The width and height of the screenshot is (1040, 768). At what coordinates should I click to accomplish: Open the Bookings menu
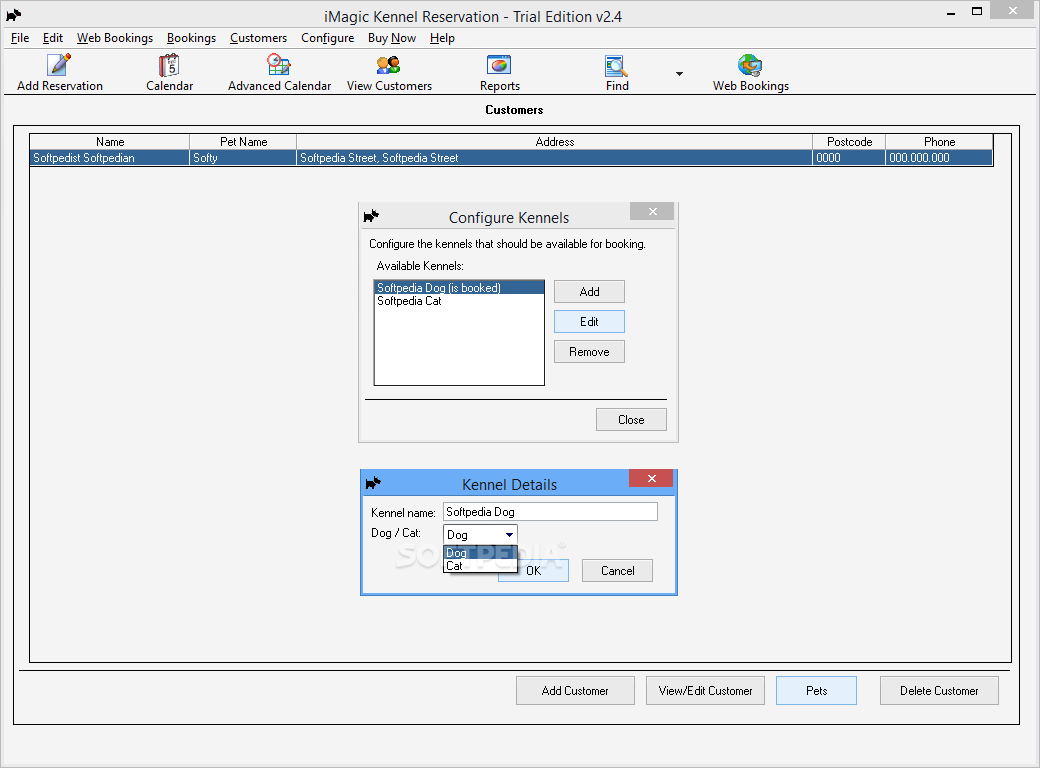click(192, 38)
